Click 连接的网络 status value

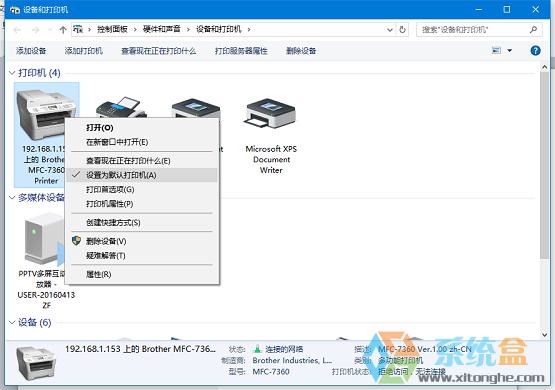284,349
